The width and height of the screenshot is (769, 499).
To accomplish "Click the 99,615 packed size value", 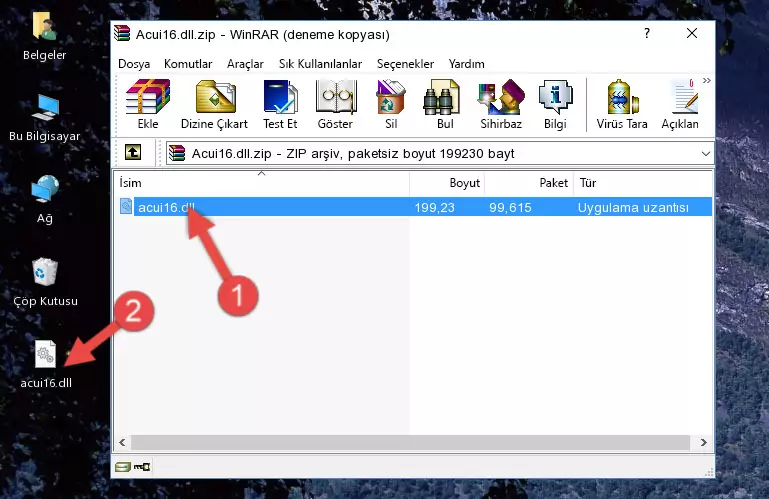I will point(510,208).
